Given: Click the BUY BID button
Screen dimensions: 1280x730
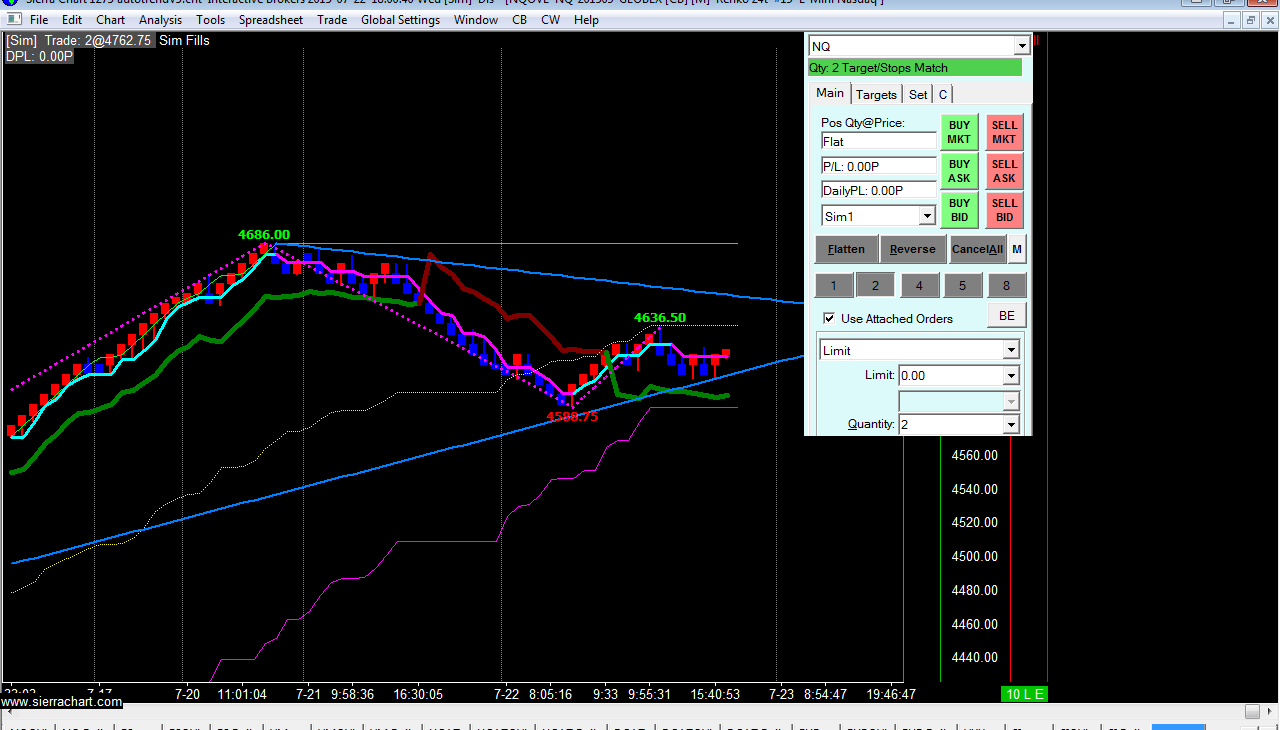Looking at the screenshot, I should [x=960, y=210].
